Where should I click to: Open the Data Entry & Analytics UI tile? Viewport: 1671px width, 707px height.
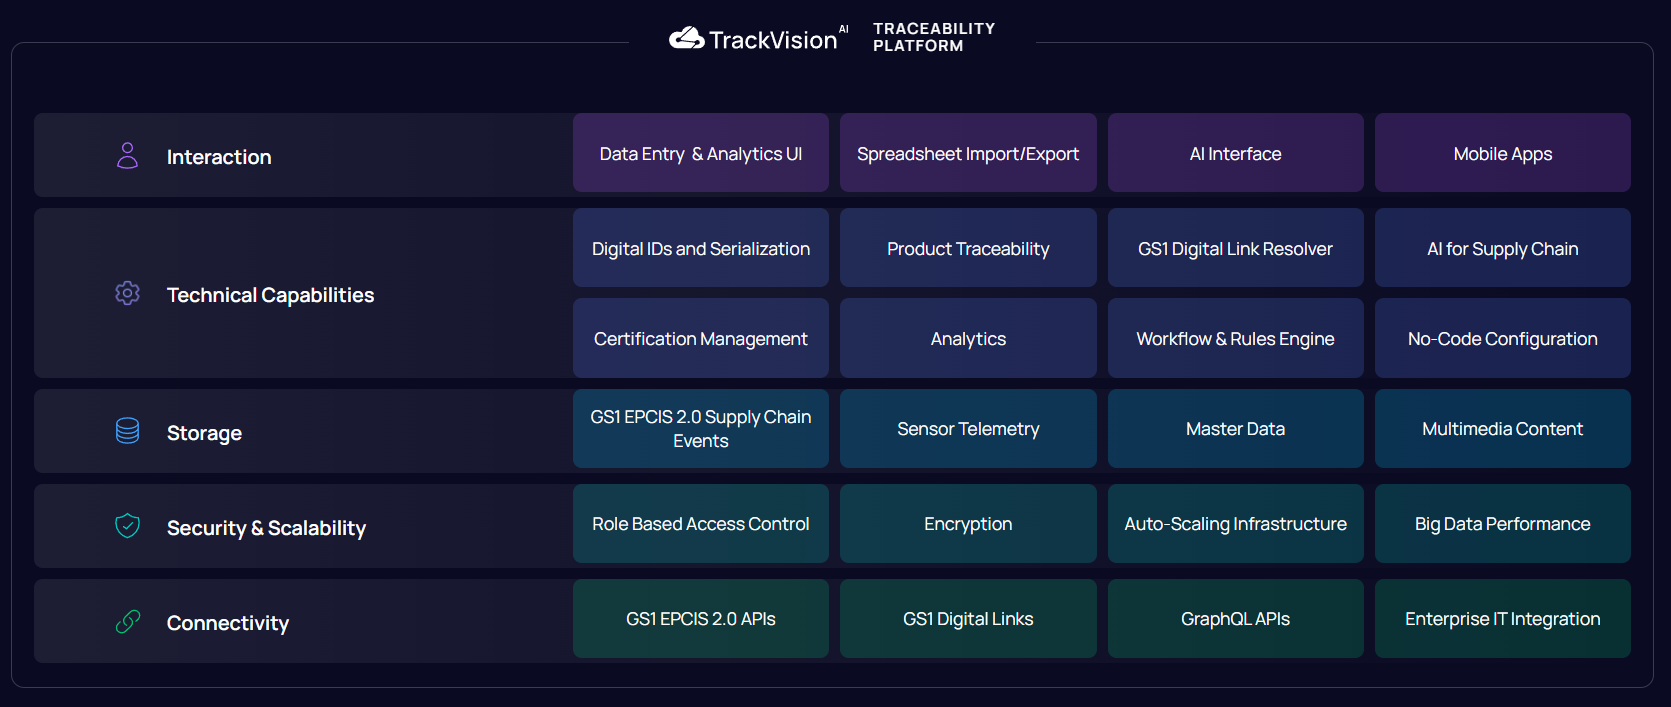click(700, 153)
